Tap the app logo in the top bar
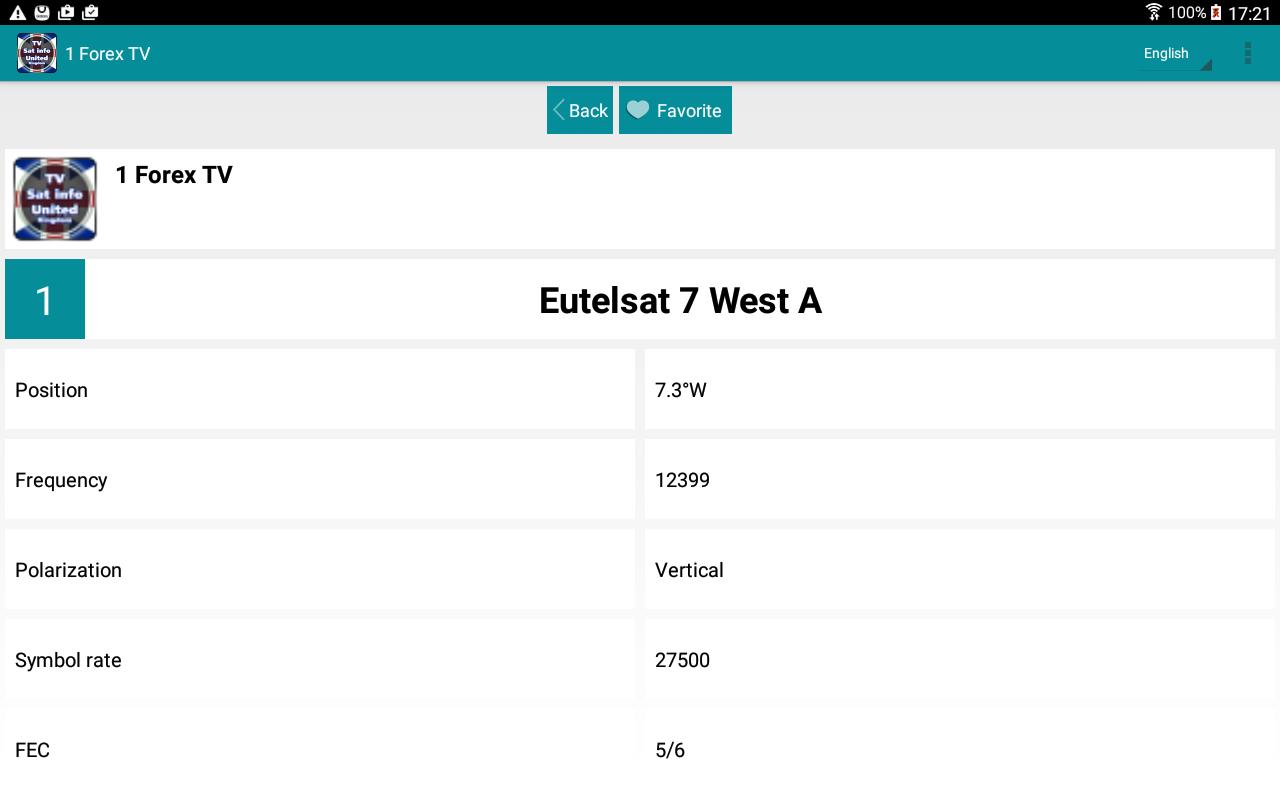The image size is (1280, 800). 37,53
